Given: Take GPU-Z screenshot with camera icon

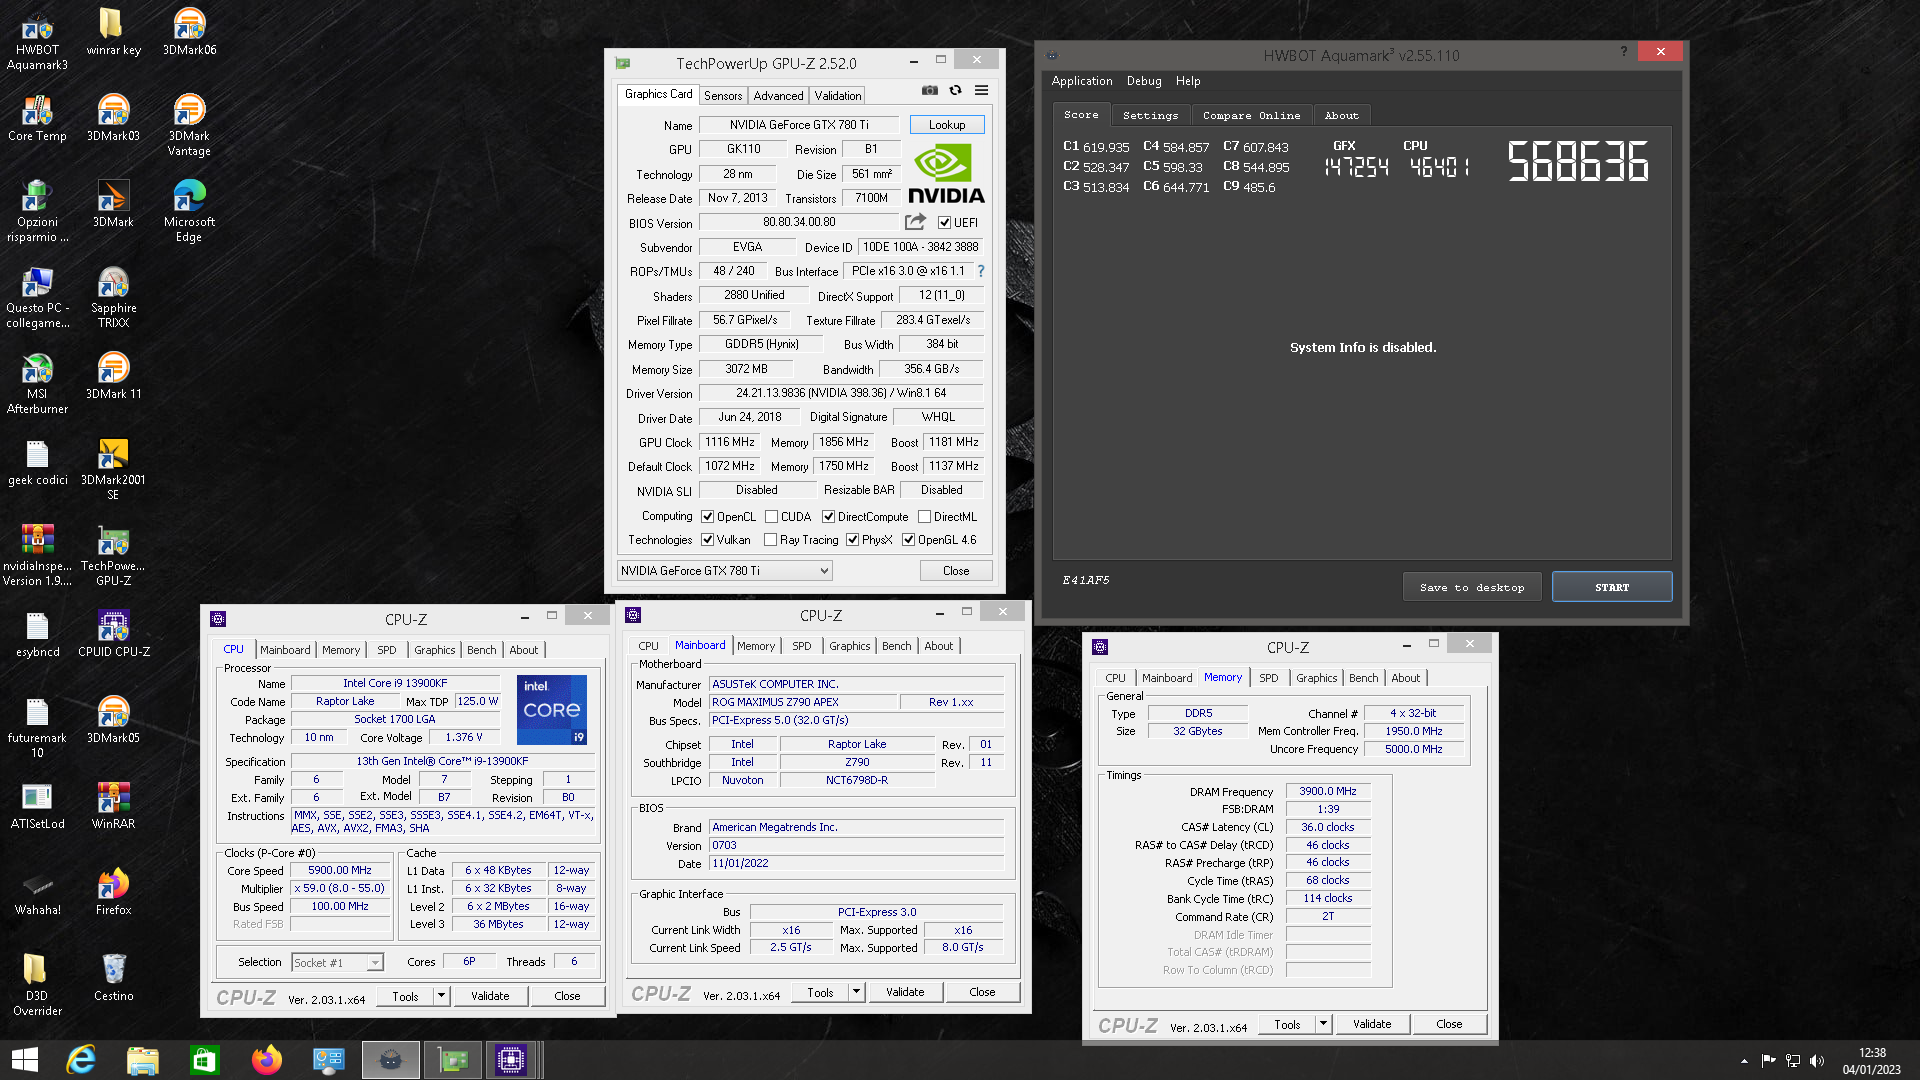Looking at the screenshot, I should (x=930, y=90).
